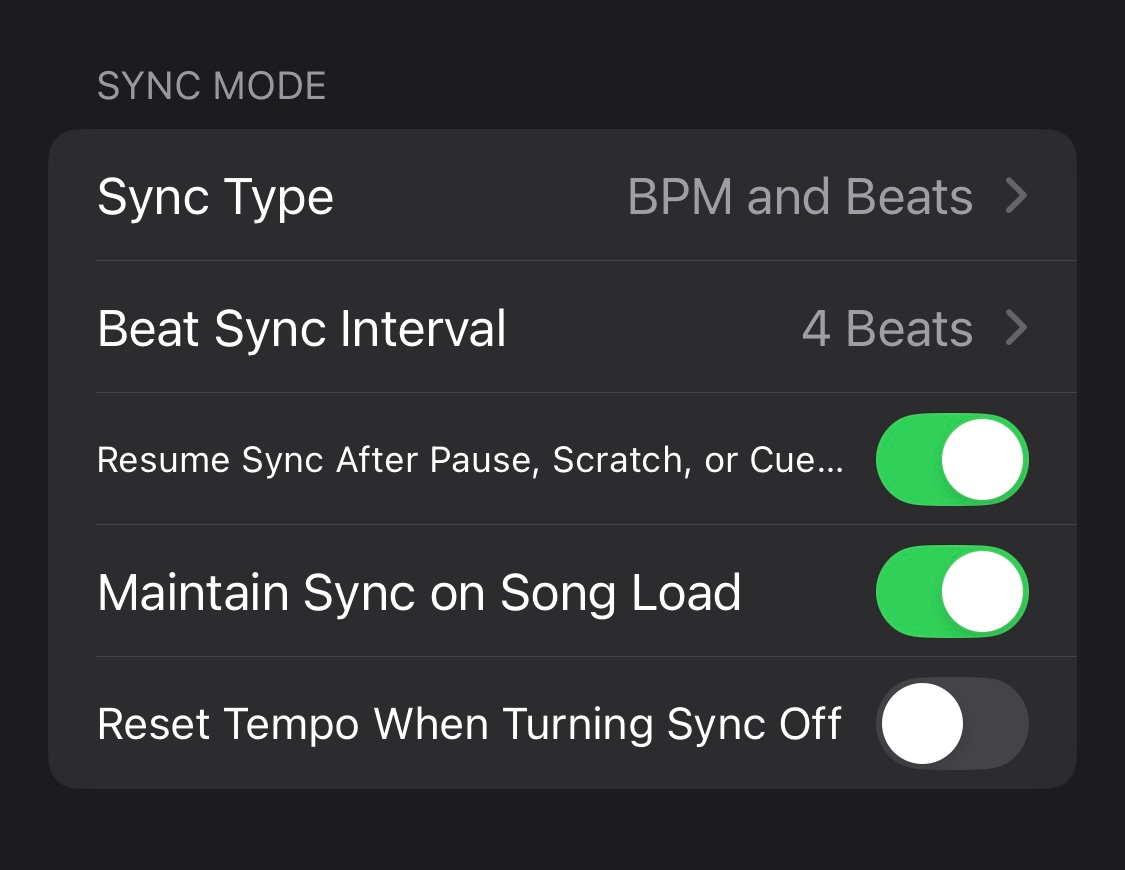Select the 4 Beats value text
1125x870 pixels.
(886, 328)
